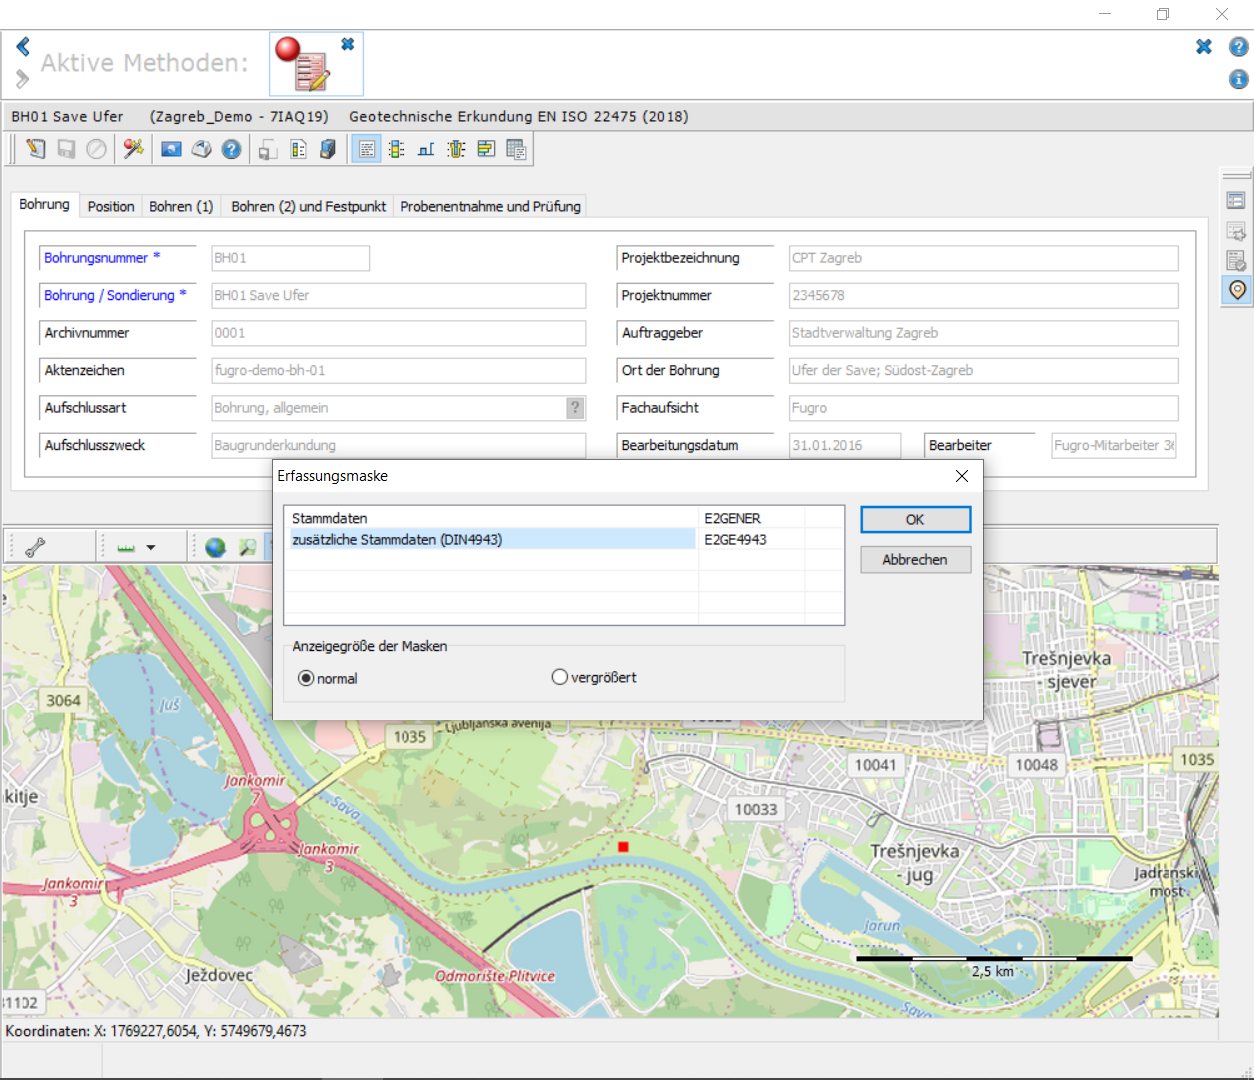Click the yellow and blue bars icon

pos(487,149)
